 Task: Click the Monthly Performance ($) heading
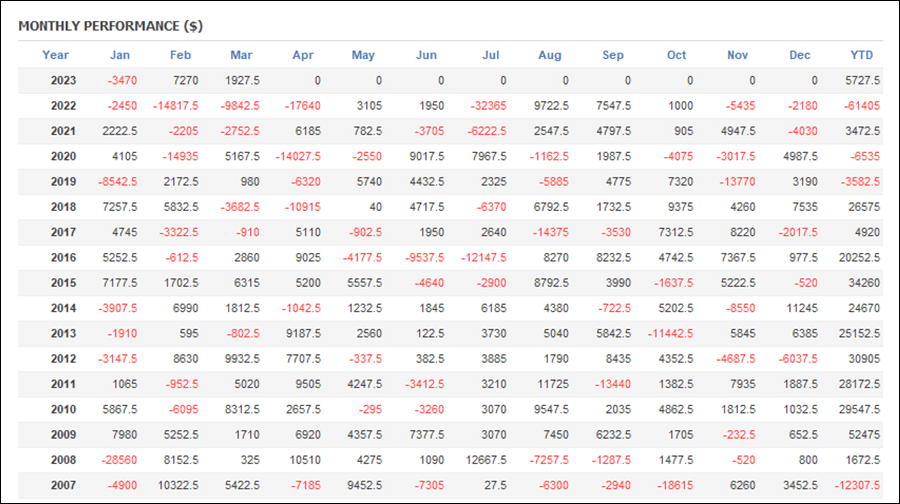[110, 26]
